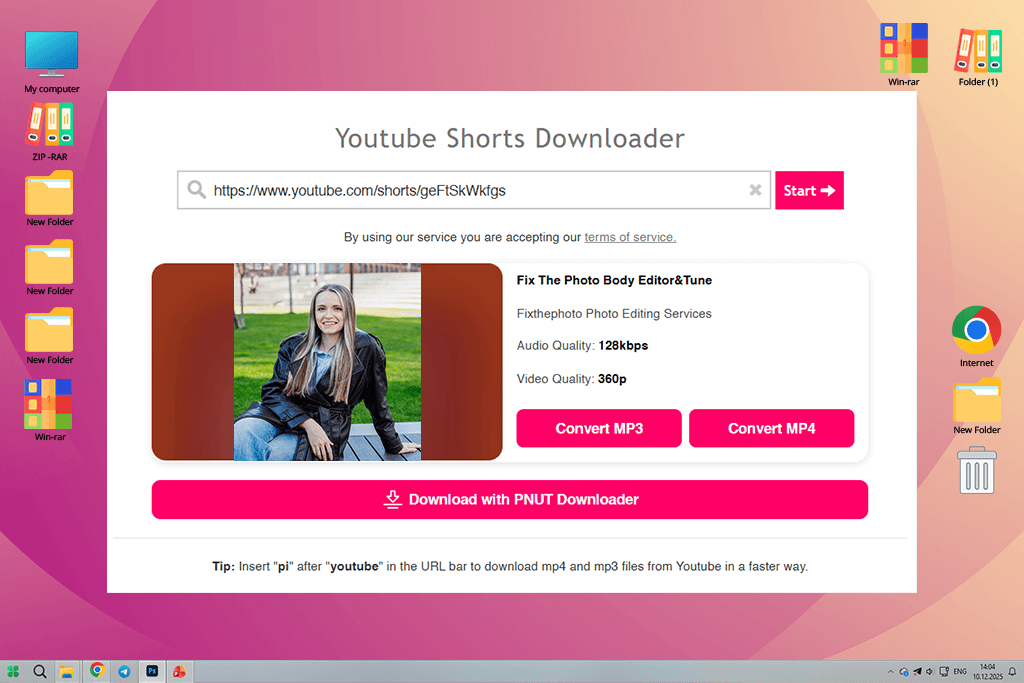Select the New Folder directly below ZIP -RAR
This screenshot has height=683, width=1024.
point(50,199)
